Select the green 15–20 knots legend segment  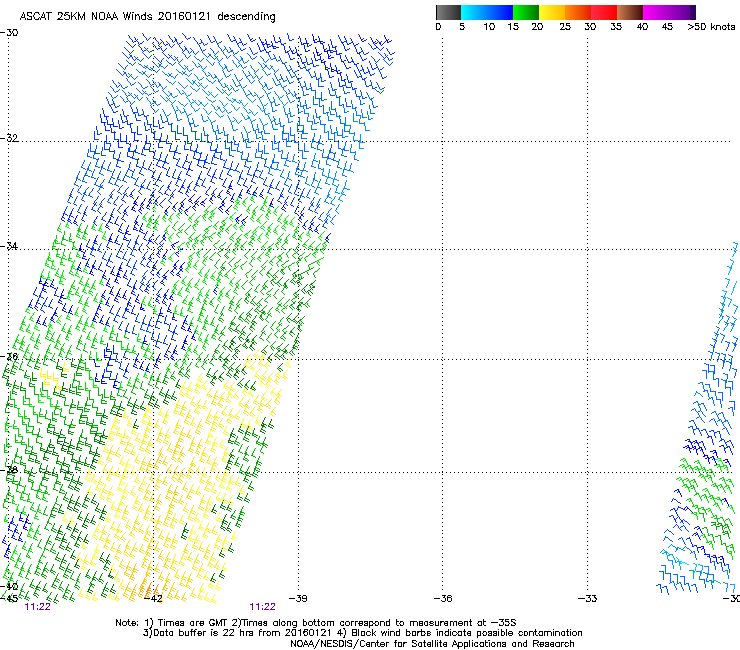(526, 12)
